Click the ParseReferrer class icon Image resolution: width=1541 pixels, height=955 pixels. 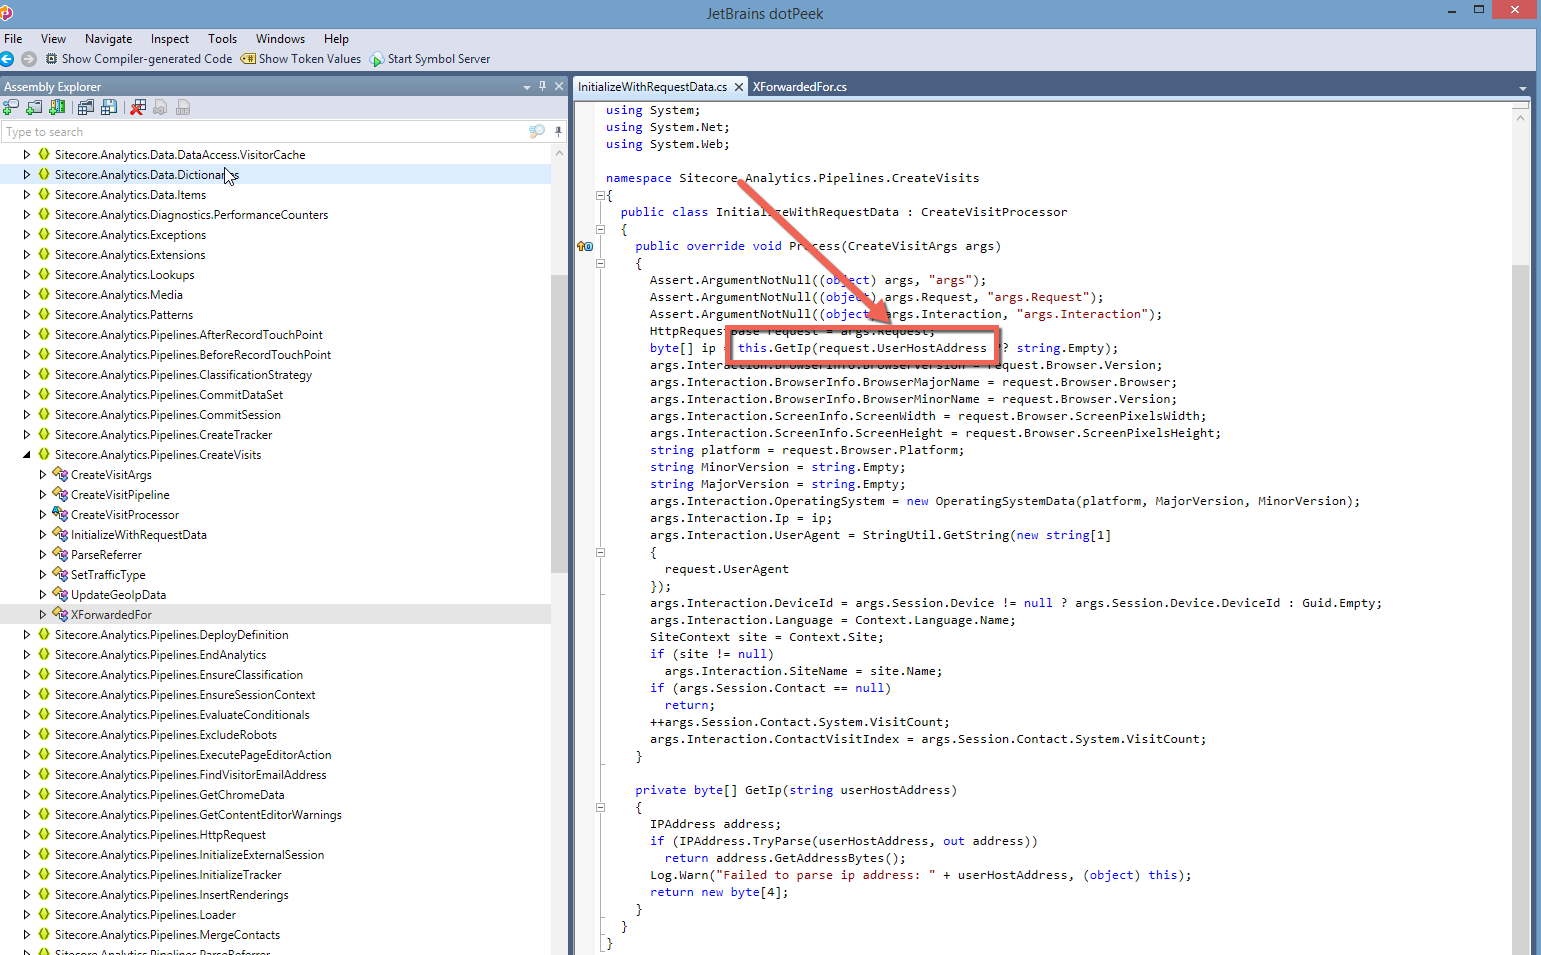coord(60,554)
